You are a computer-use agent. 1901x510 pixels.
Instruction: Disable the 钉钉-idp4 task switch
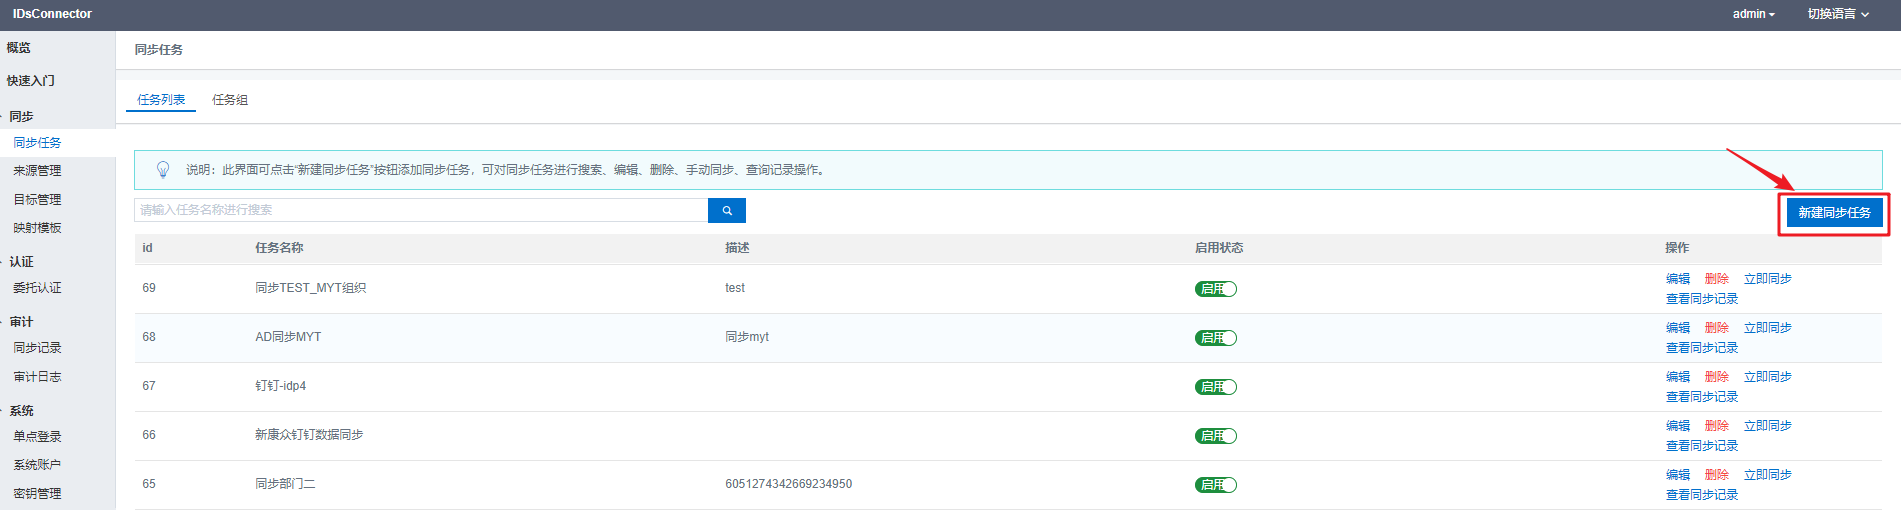(x=1216, y=387)
